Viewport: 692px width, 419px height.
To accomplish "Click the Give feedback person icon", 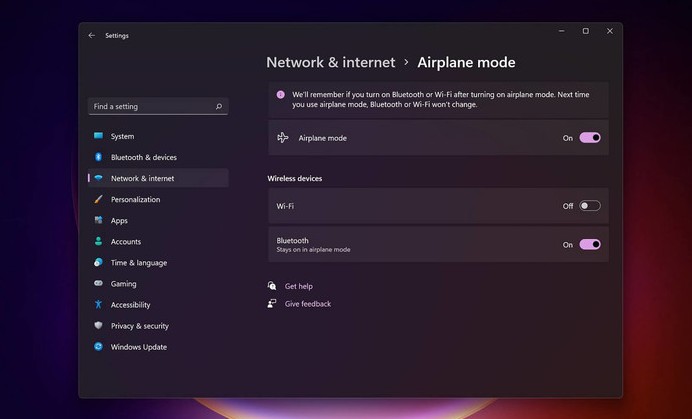I will 272,303.
